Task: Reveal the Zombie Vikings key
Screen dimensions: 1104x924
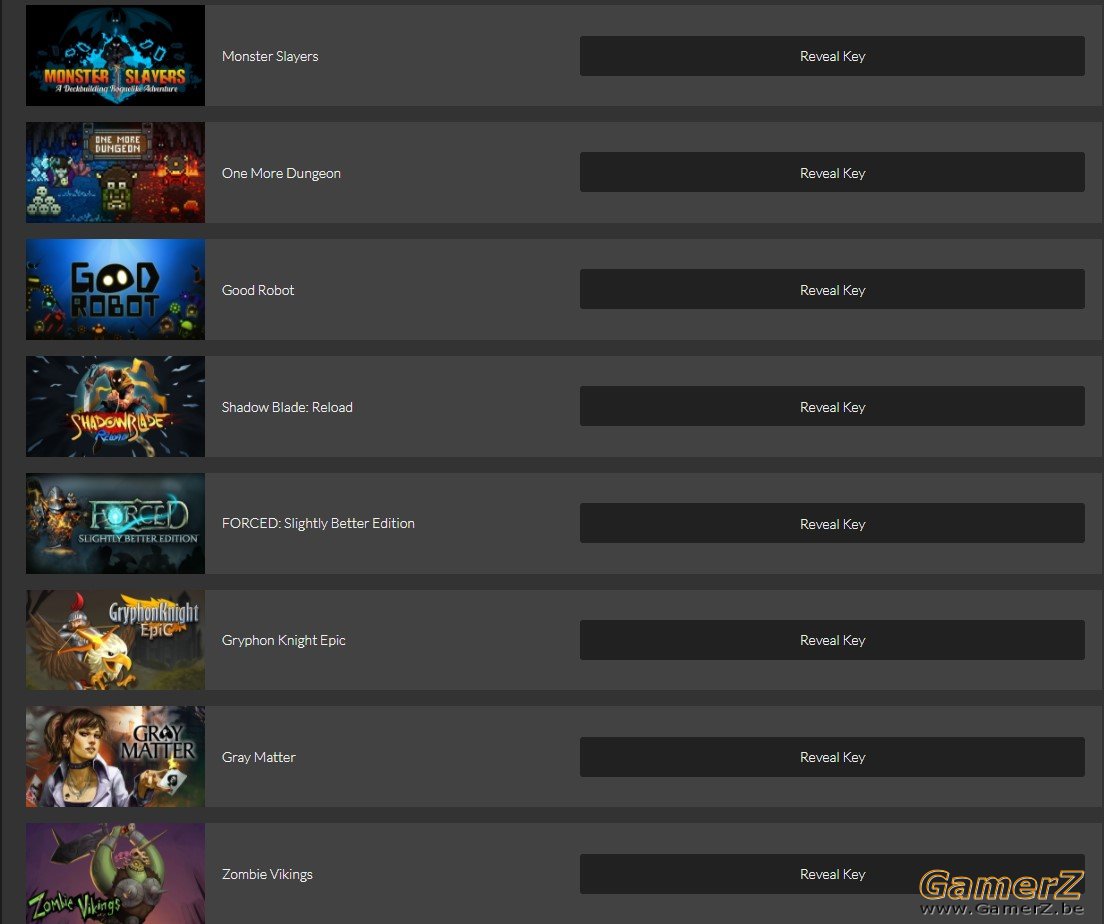Action: point(832,874)
